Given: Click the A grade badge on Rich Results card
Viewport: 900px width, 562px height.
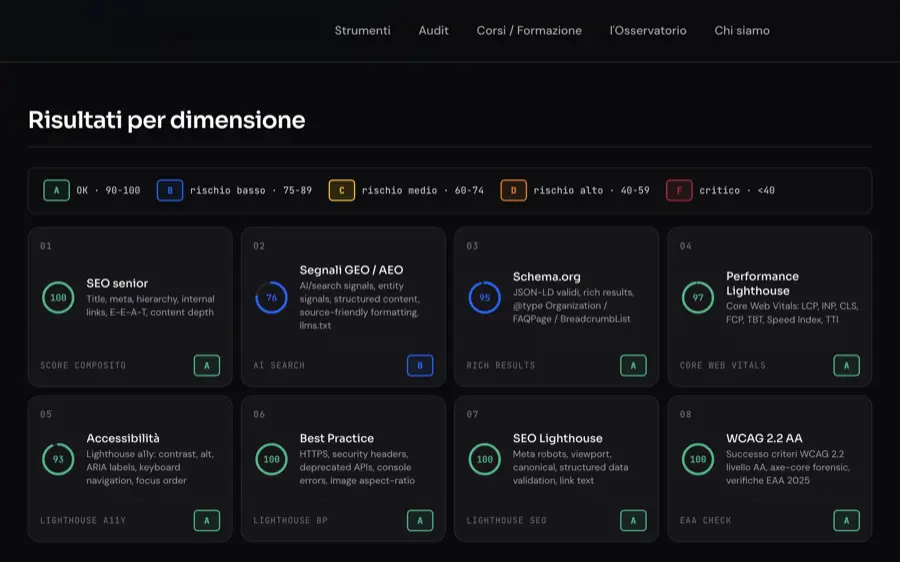Looking at the screenshot, I should [x=633, y=365].
